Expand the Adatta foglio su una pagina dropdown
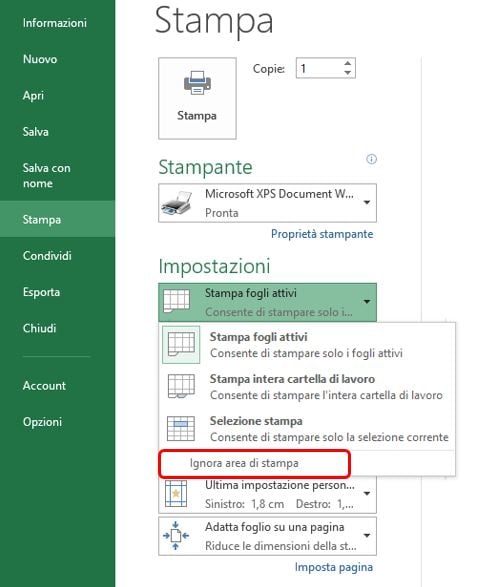This screenshot has width=501, height=587. 367,536
